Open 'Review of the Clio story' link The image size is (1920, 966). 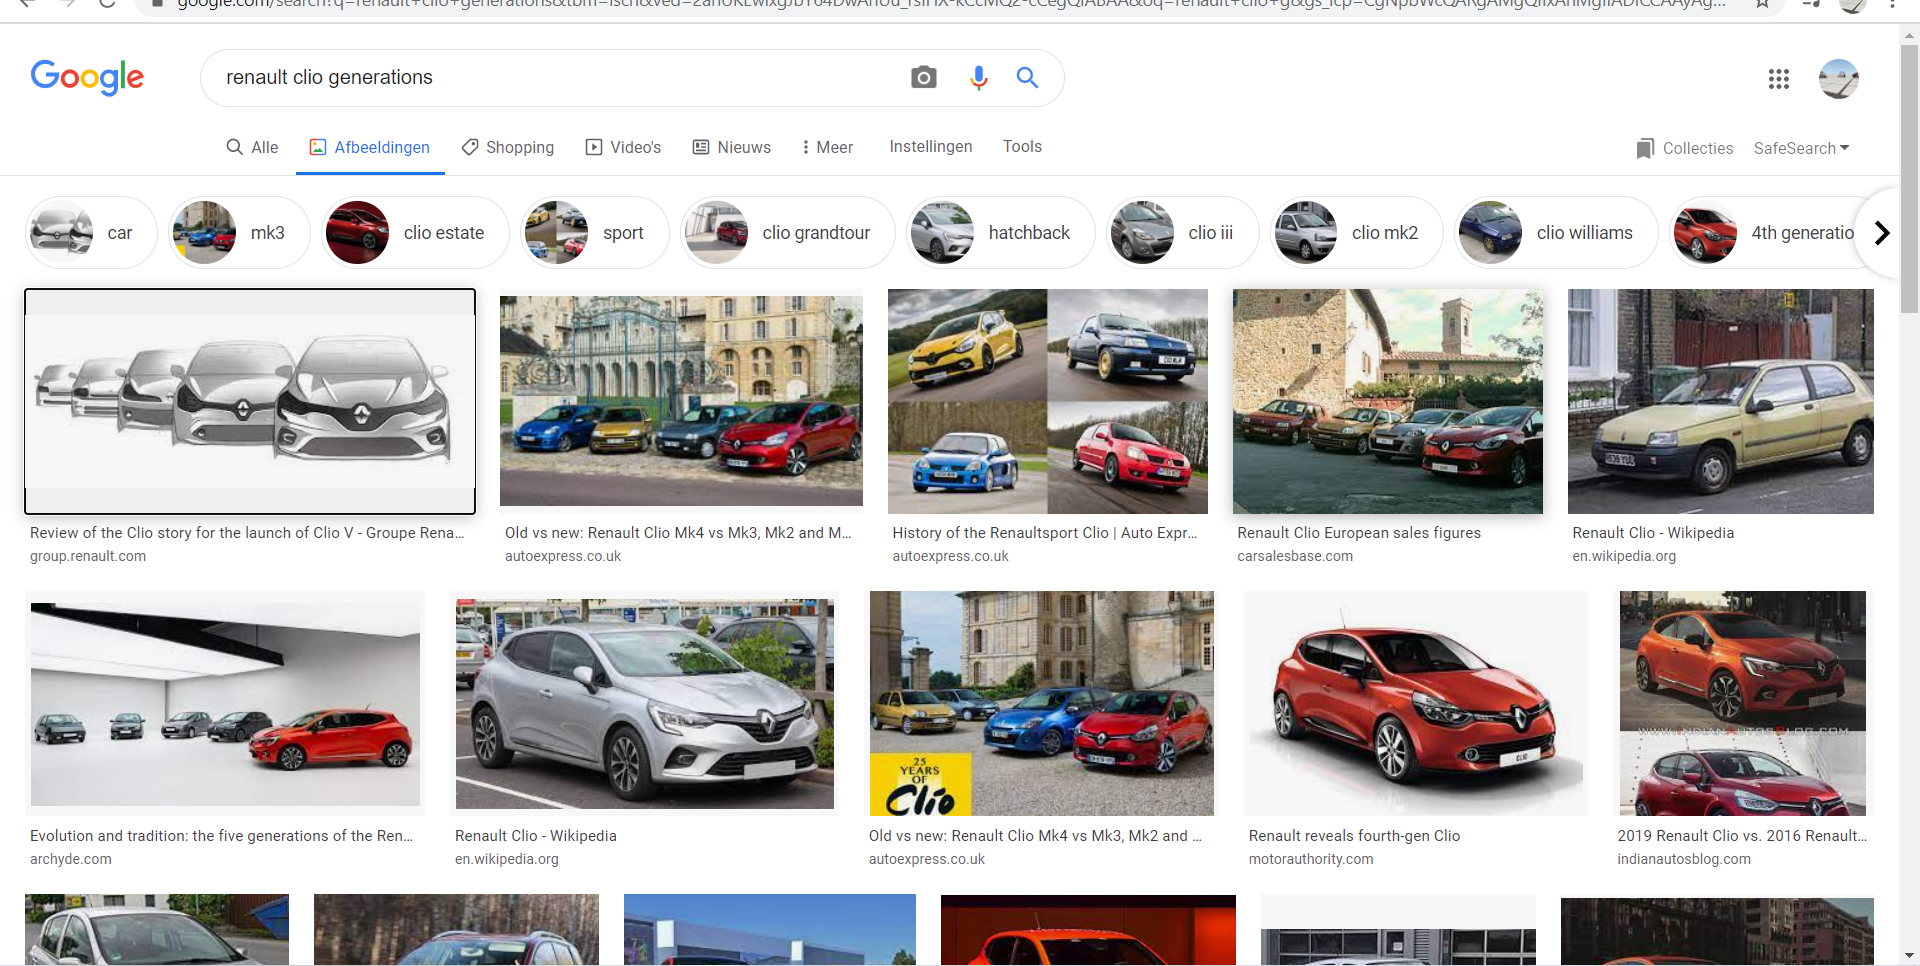247,533
